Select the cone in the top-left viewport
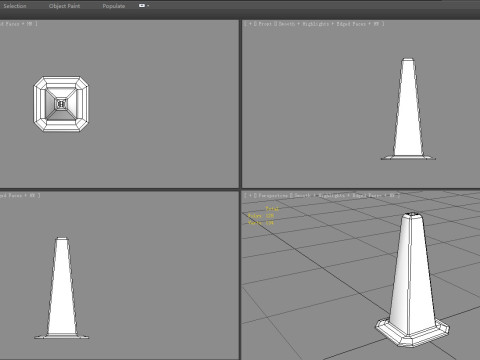The width and height of the screenshot is (480, 360). coord(61,104)
